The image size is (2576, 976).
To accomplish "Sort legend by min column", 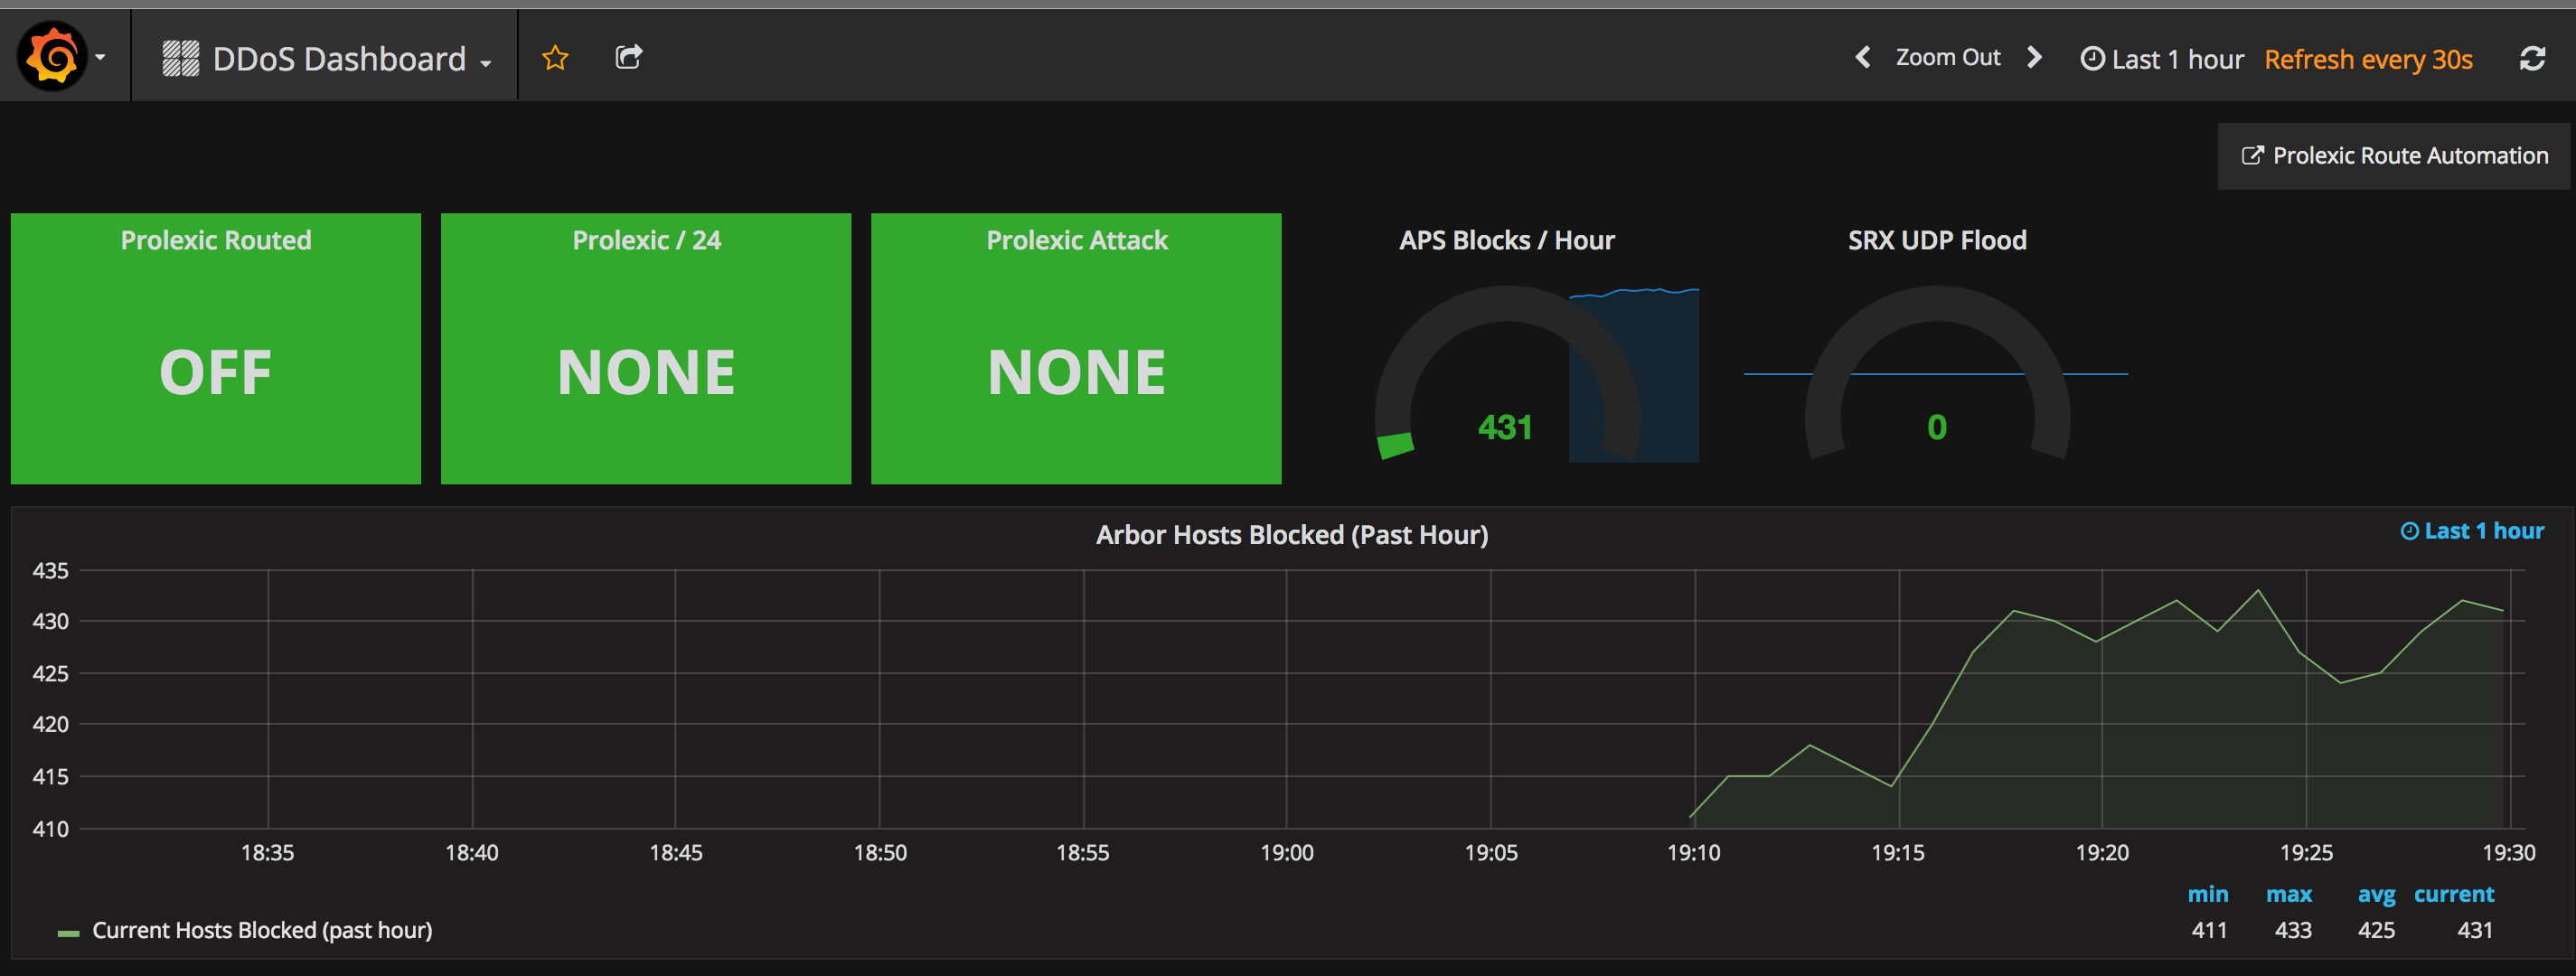I will [2208, 894].
